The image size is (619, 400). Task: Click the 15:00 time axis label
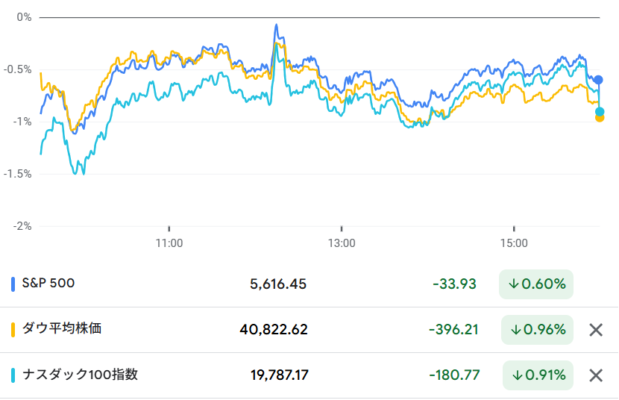[514, 243]
